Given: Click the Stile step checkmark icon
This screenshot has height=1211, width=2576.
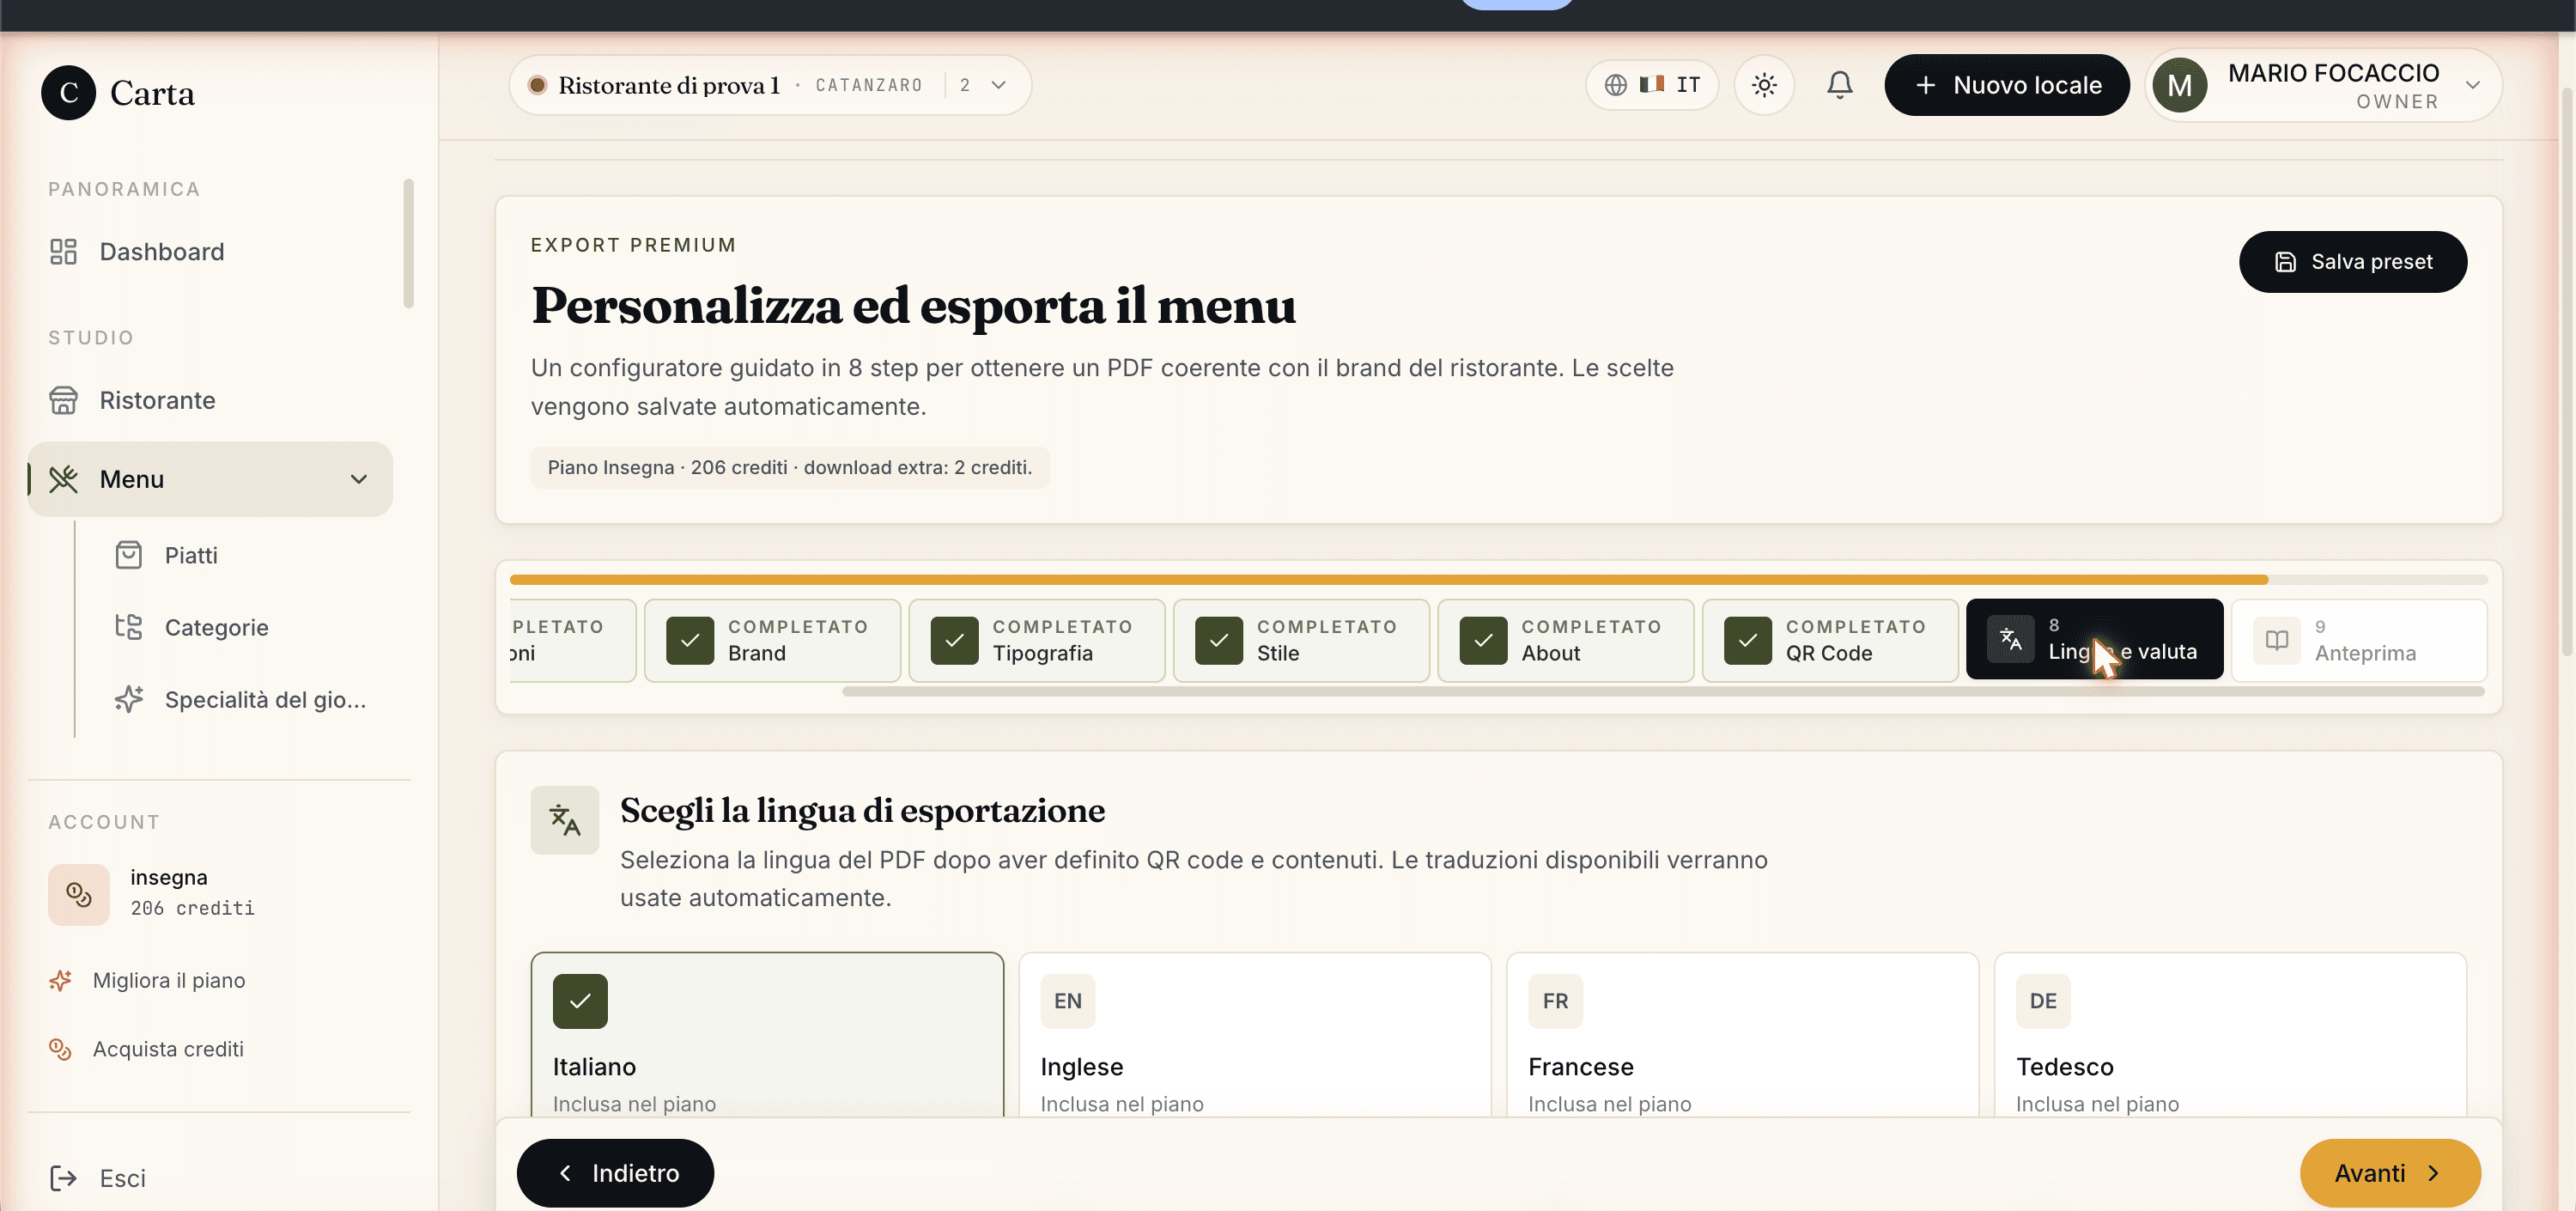Looking at the screenshot, I should (1219, 641).
